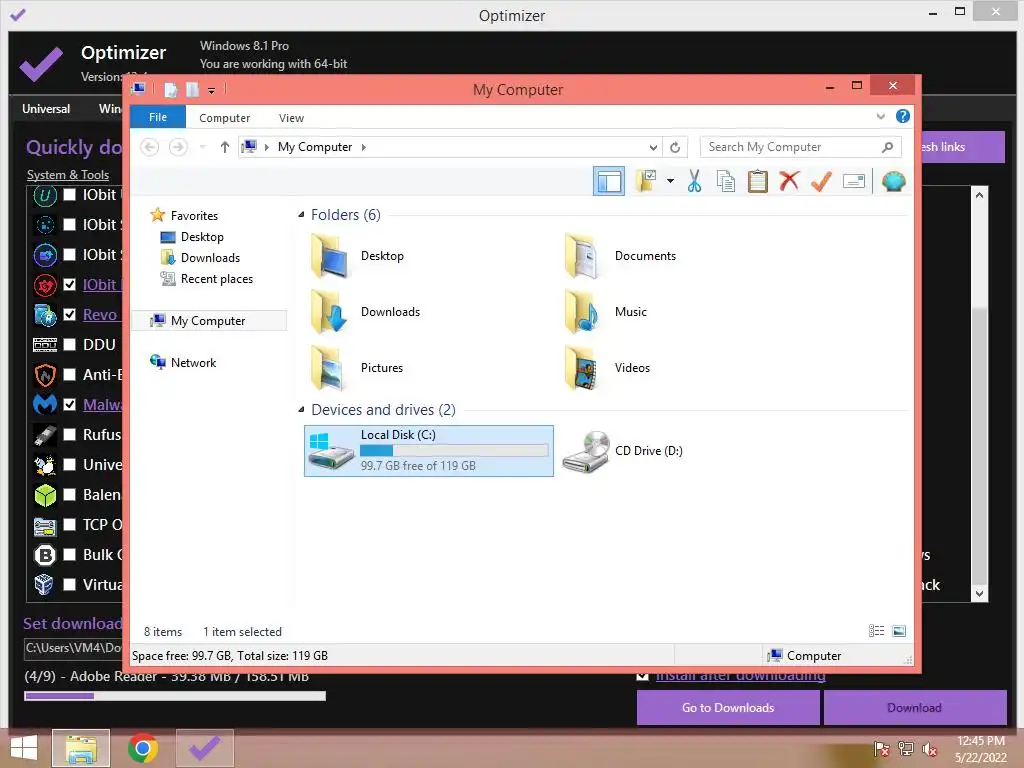The height and width of the screenshot is (768, 1024).
Task: Switch to details view icon in status bar
Action: coord(876,631)
